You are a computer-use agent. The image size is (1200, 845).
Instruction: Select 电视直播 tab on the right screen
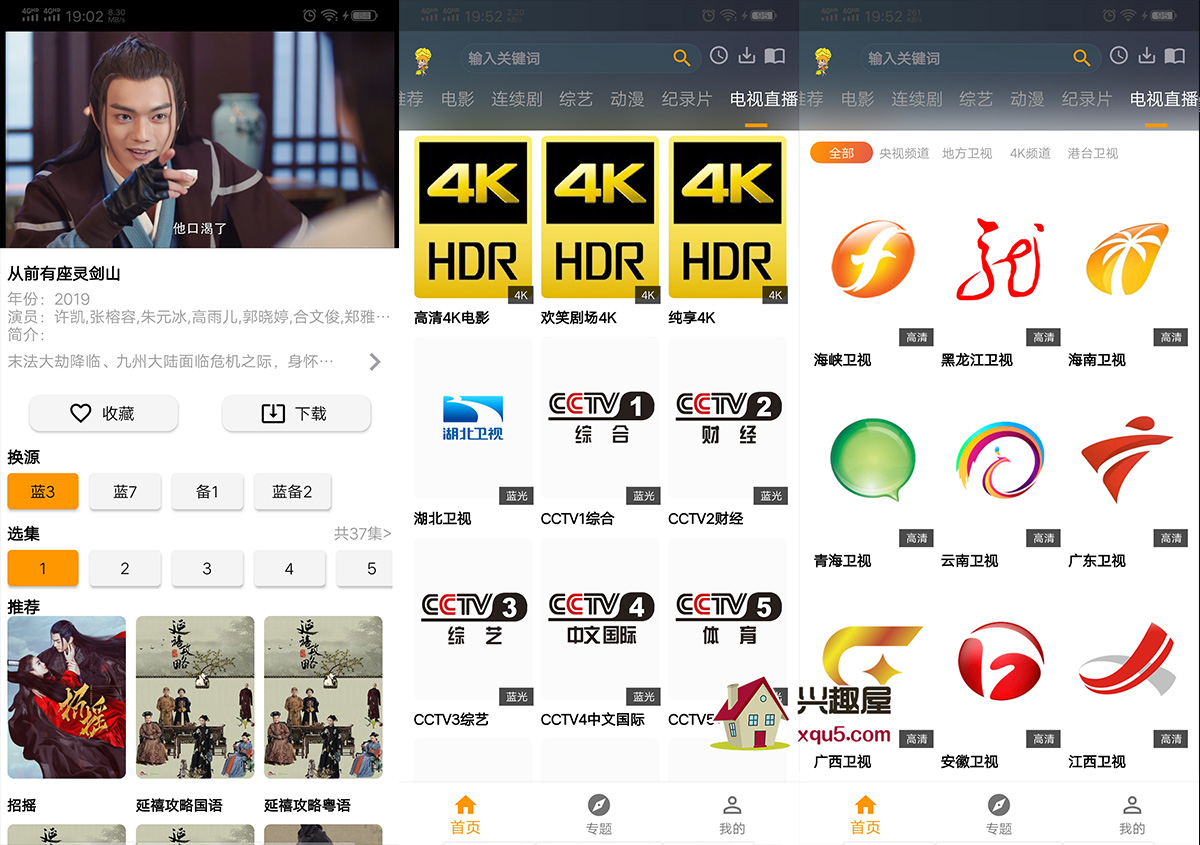coord(1164,99)
